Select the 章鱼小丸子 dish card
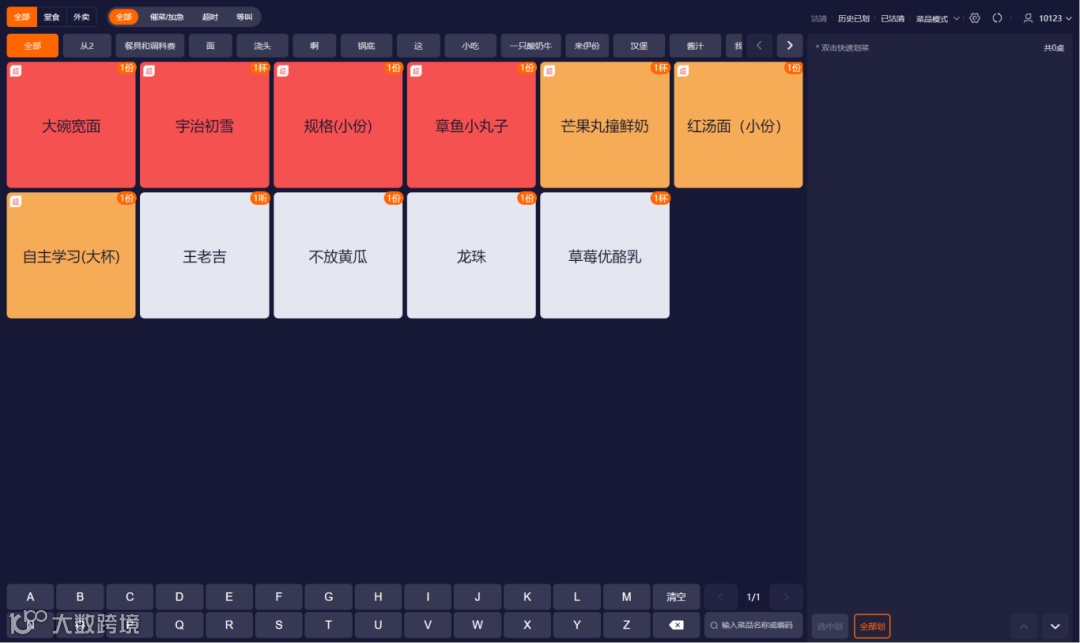 pos(471,125)
